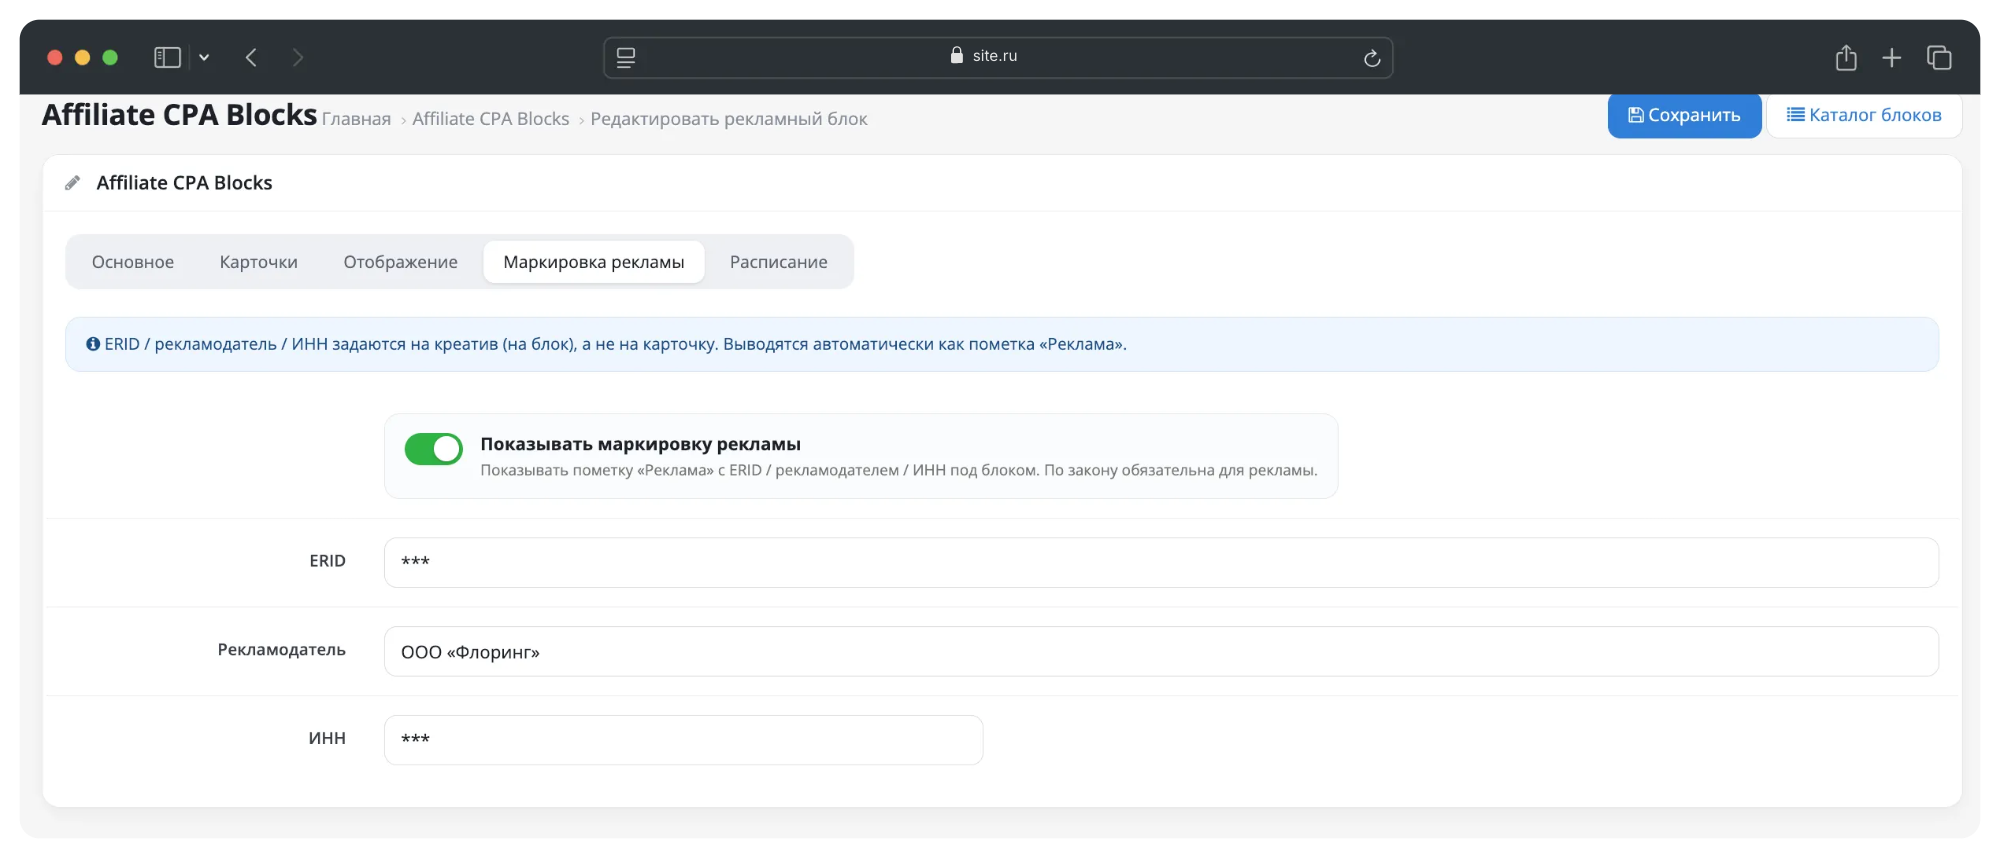
Task: Show the tab overview icon
Action: tap(1939, 58)
